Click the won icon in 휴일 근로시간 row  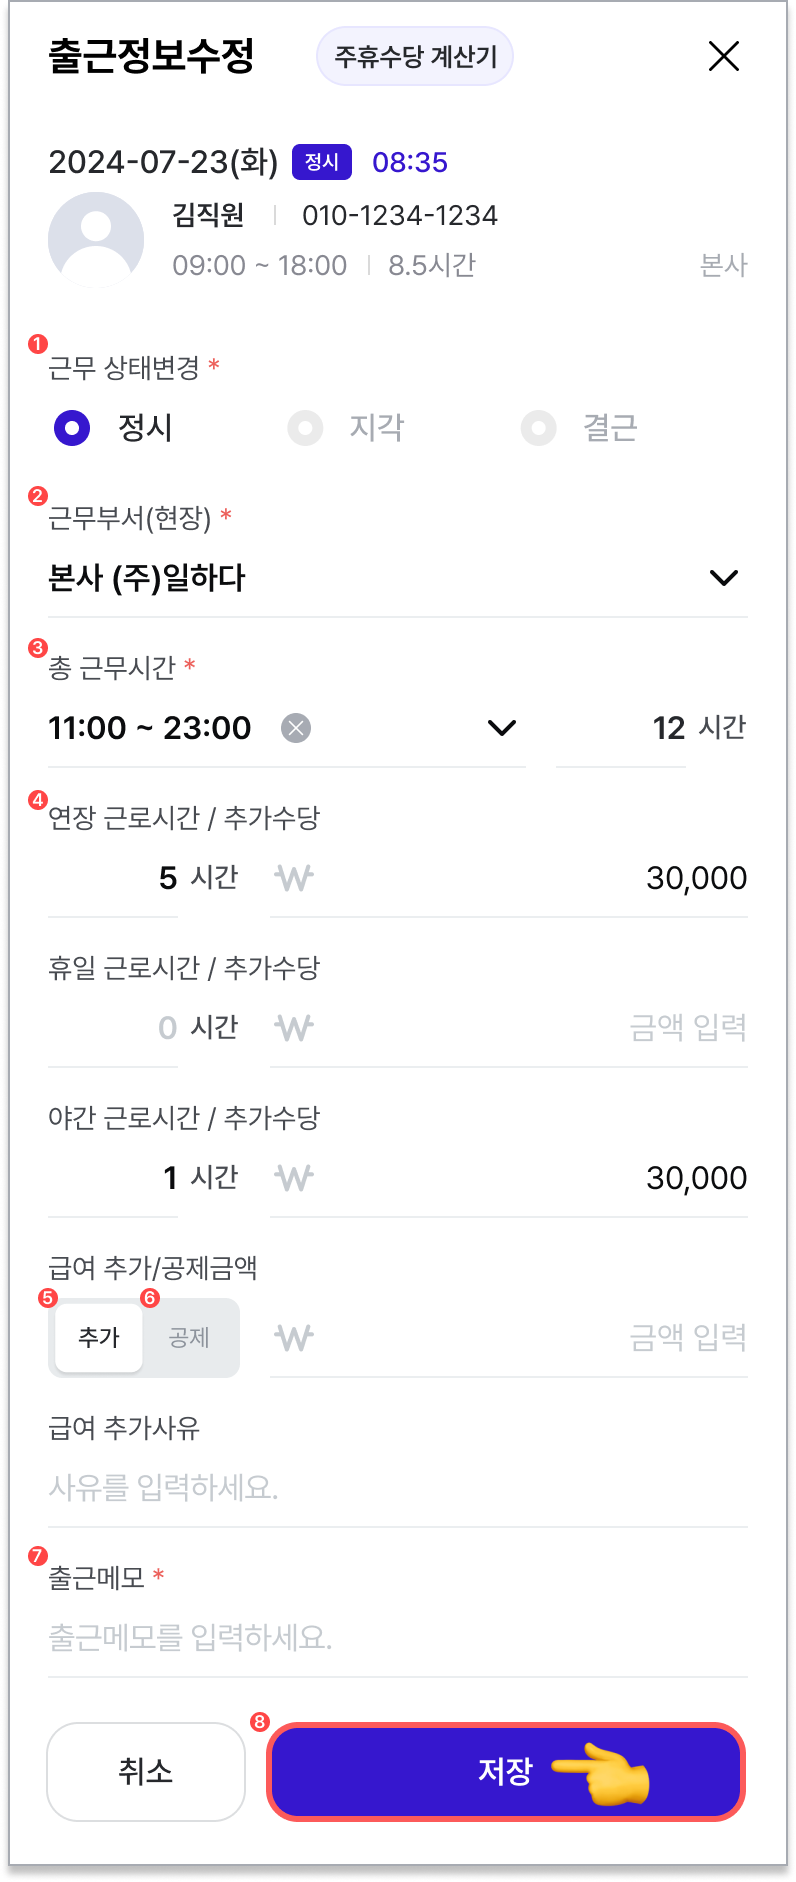tap(294, 1028)
